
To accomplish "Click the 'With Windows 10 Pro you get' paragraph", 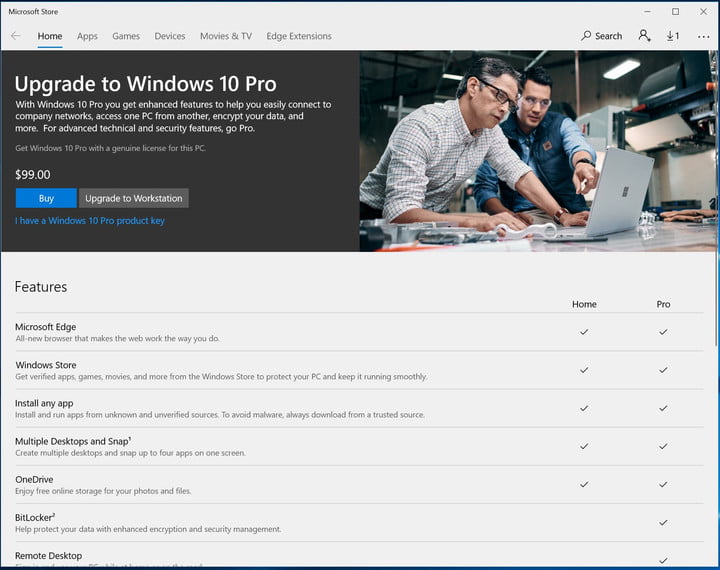I will click(x=173, y=116).
